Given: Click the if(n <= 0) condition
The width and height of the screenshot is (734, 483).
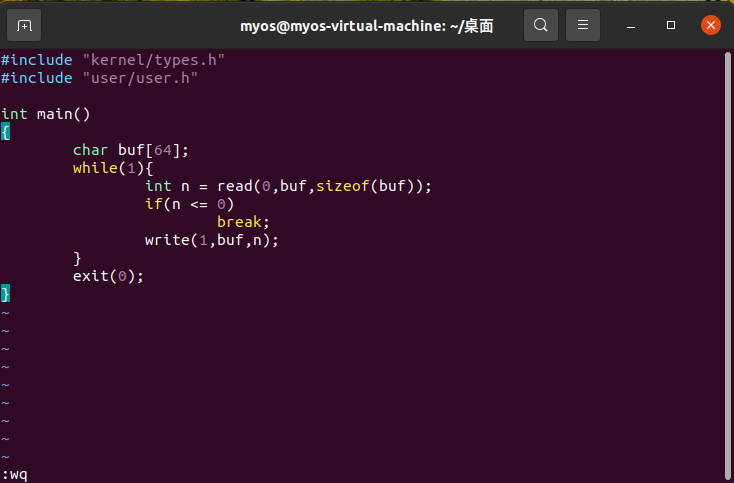Looking at the screenshot, I should [x=189, y=204].
